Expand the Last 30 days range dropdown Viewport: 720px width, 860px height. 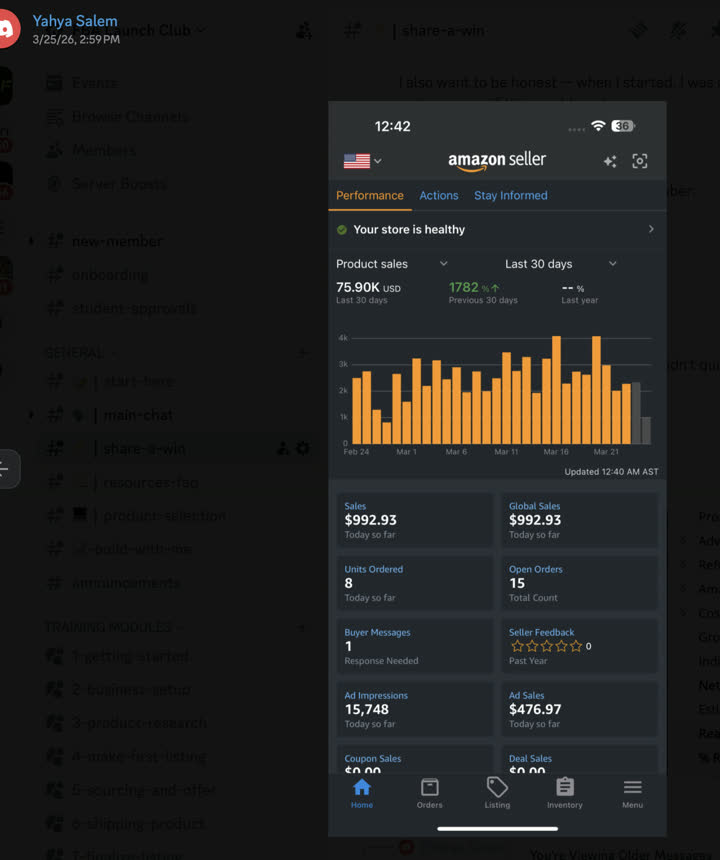coord(560,264)
